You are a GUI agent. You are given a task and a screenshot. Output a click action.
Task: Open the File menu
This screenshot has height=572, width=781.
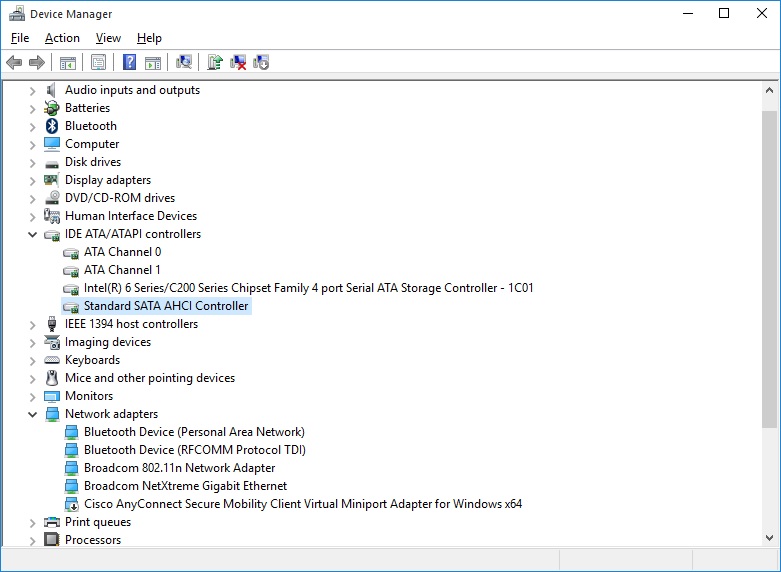pos(20,38)
